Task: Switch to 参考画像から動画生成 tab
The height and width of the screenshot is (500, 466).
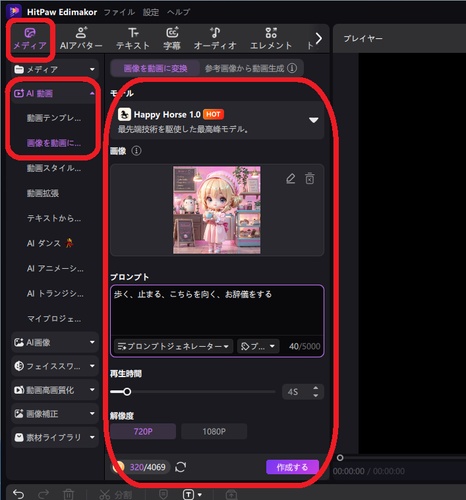Action: pos(244,68)
